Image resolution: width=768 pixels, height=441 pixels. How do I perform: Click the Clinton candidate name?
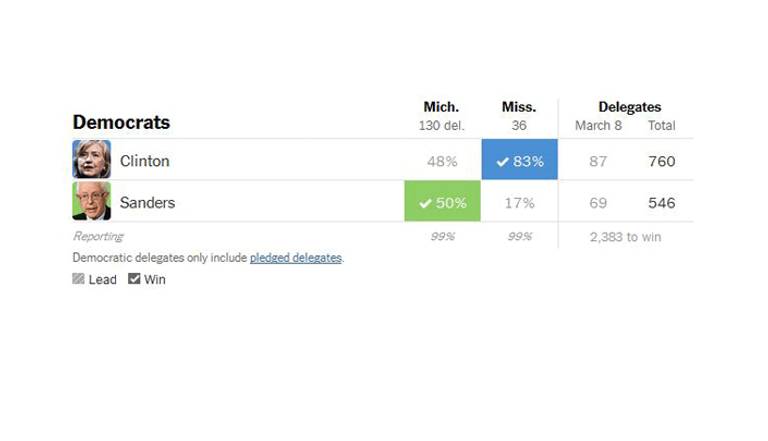145,161
